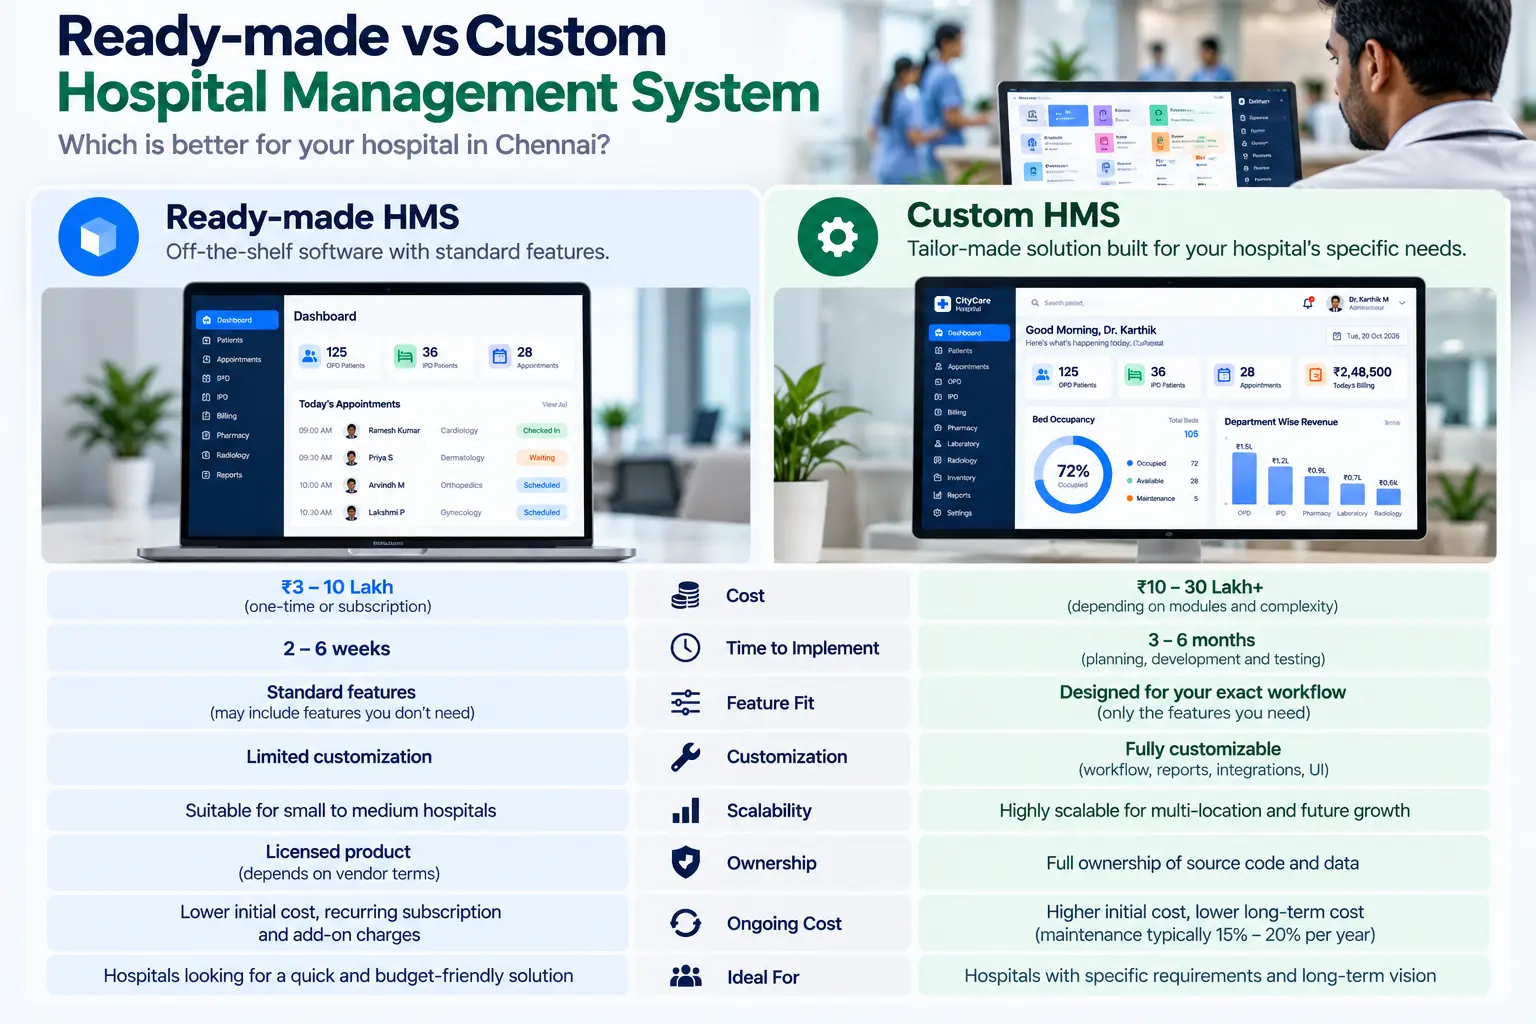This screenshot has height=1024, width=1536.
Task: Click the Arvindh M appointment name
Action: point(387,485)
